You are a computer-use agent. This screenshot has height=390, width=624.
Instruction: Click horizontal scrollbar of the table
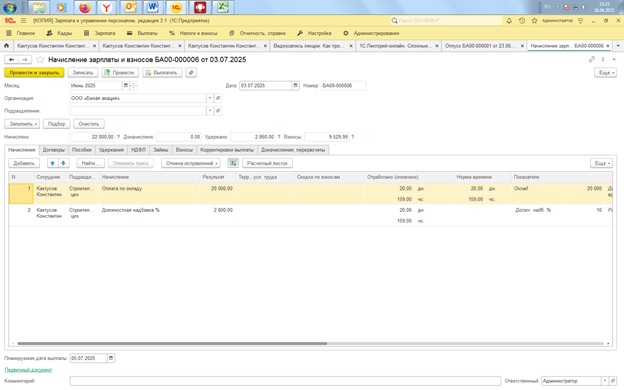pos(172,343)
